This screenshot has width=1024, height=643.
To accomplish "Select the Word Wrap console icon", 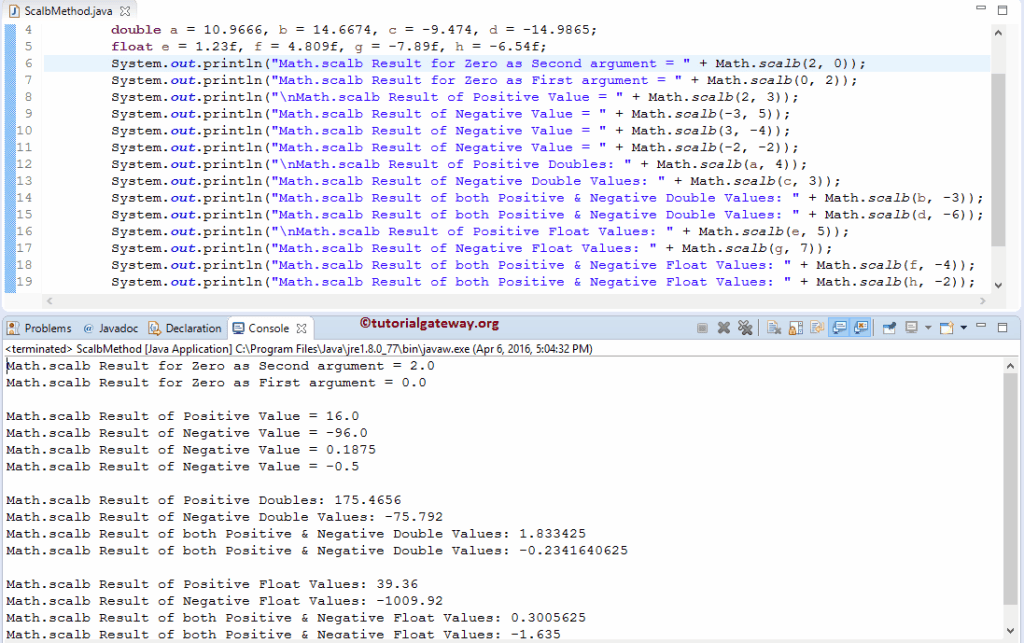I will click(817, 328).
